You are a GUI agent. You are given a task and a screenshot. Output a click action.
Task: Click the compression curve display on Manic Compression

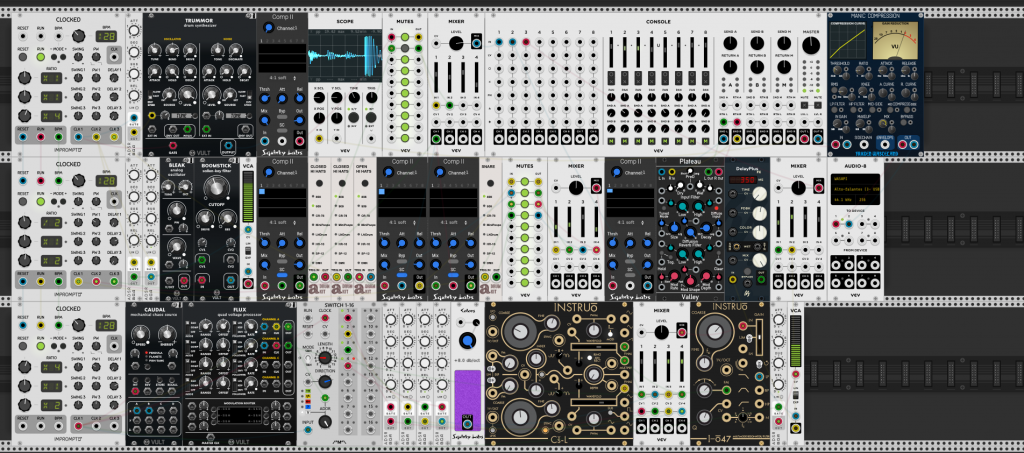pos(850,42)
